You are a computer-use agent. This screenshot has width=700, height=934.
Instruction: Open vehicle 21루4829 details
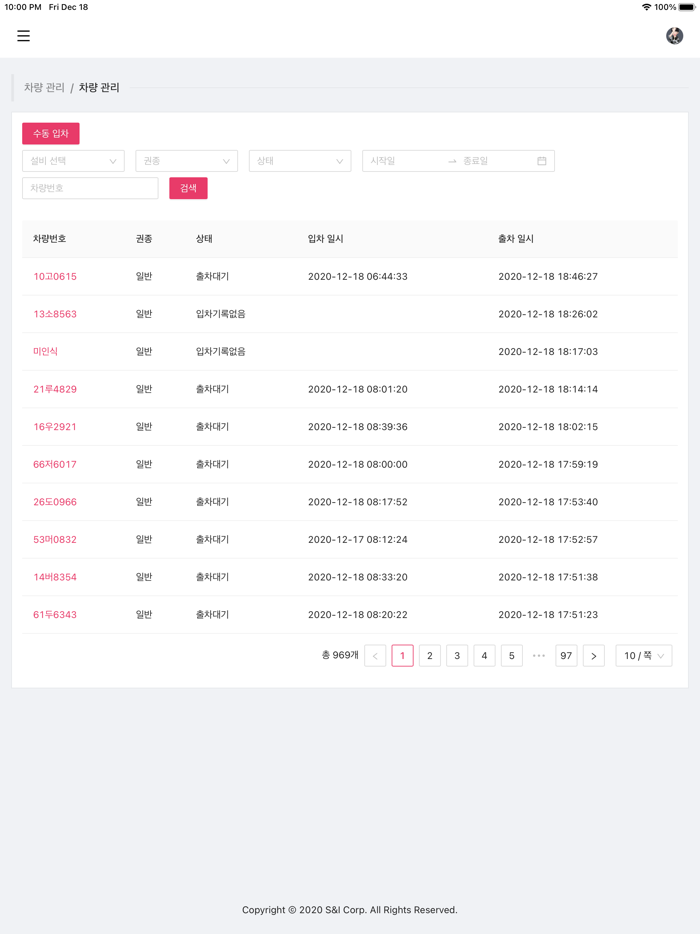[x=55, y=389]
